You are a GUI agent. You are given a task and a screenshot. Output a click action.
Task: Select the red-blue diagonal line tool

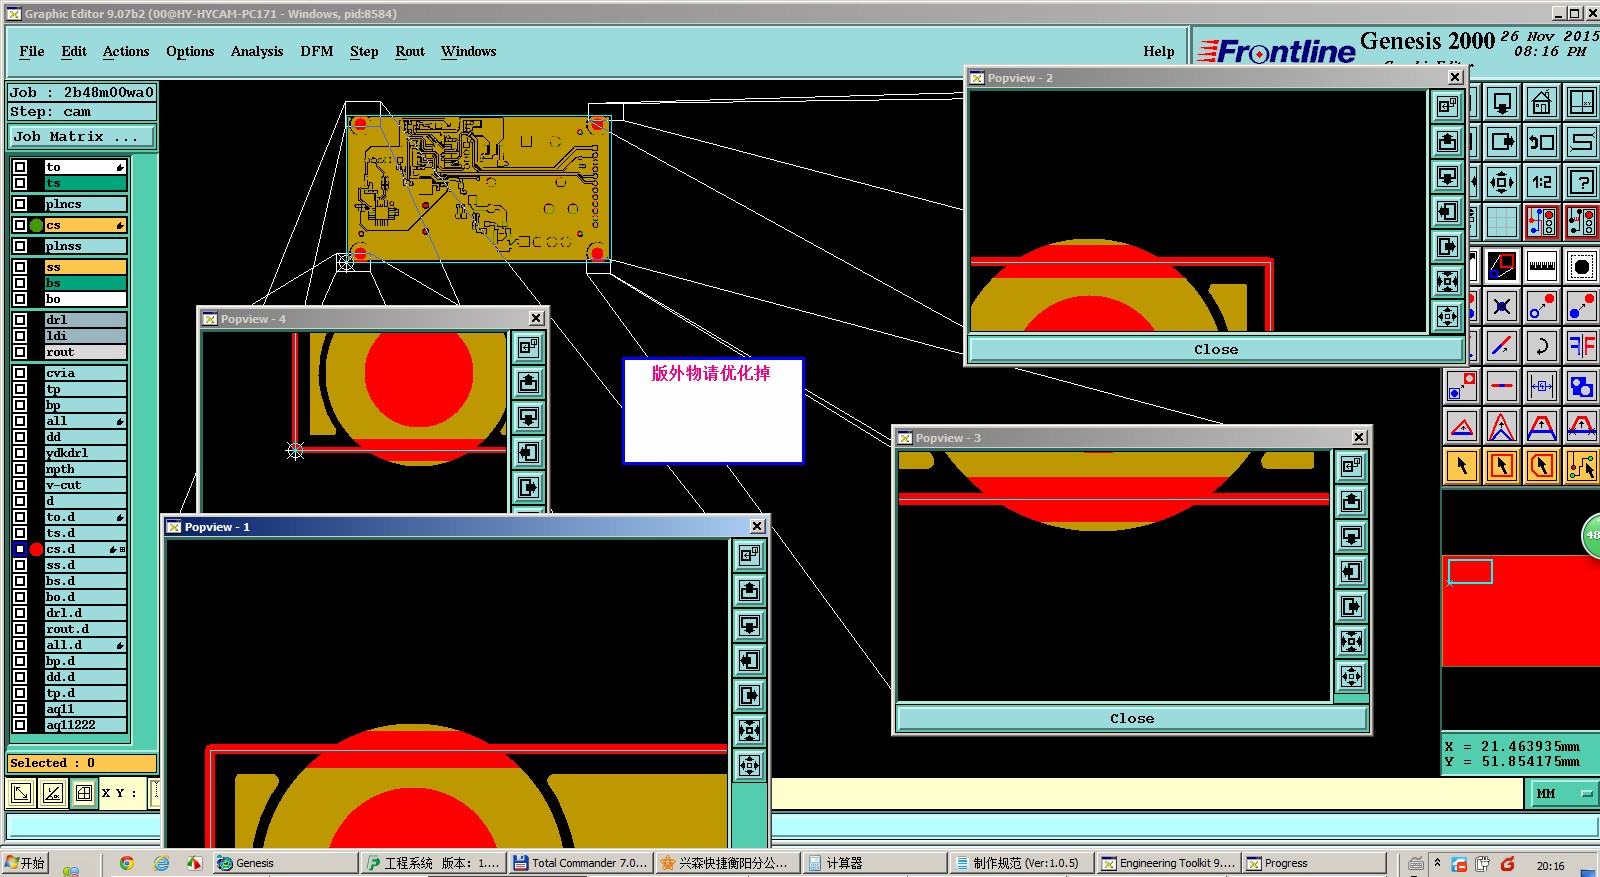[x=1501, y=346]
